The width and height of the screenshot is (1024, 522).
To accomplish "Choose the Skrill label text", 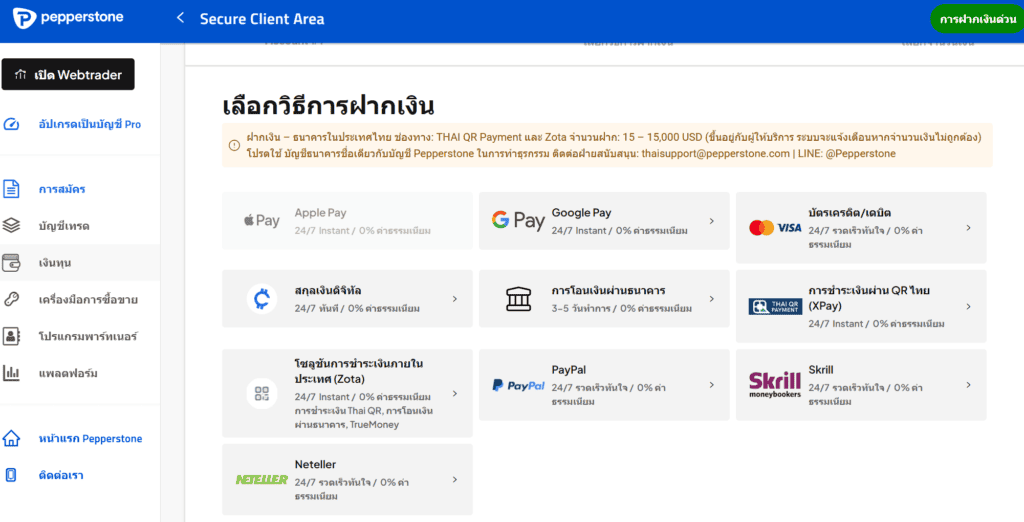I will pos(821,370).
